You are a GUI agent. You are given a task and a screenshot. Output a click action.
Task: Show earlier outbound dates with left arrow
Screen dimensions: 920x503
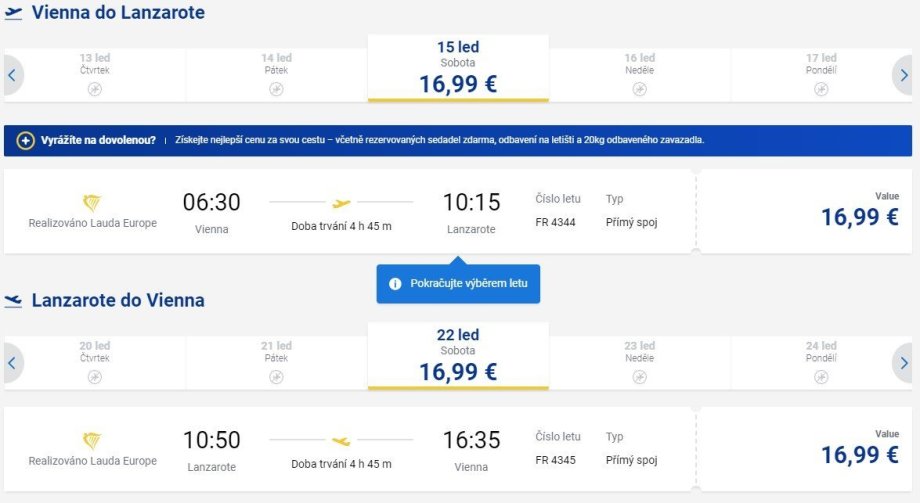12,75
